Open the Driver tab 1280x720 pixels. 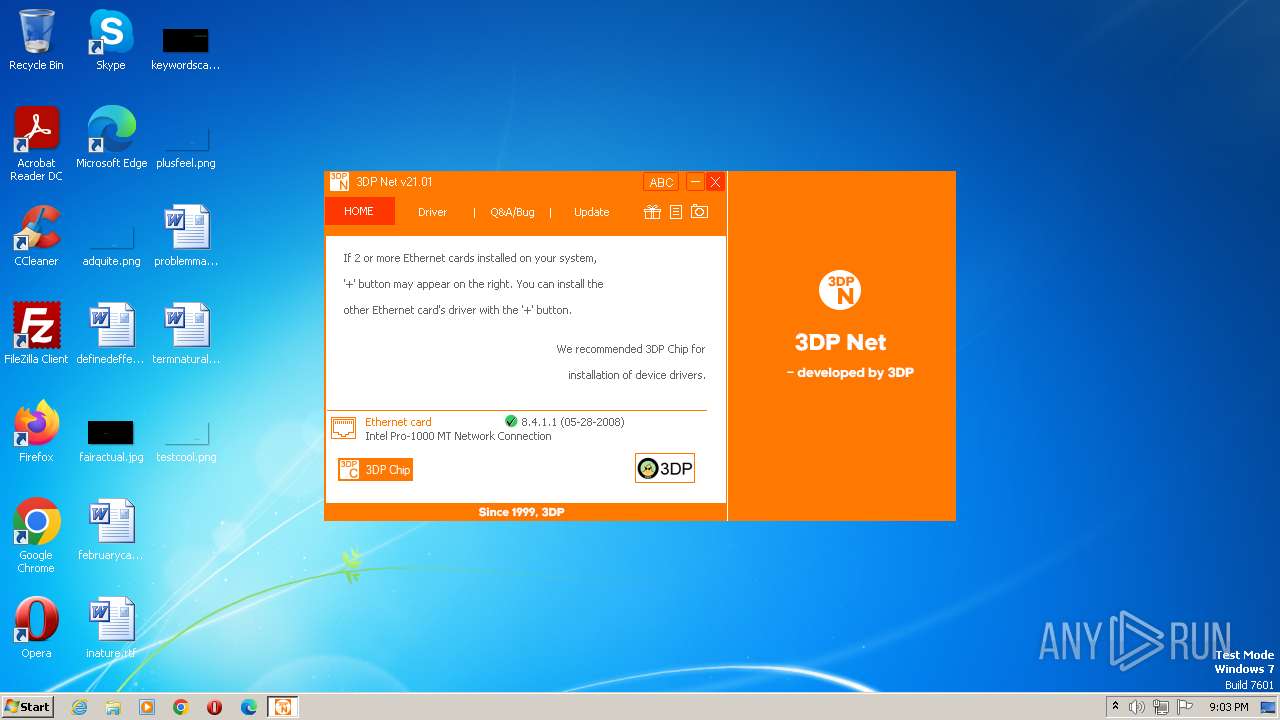[x=432, y=212]
